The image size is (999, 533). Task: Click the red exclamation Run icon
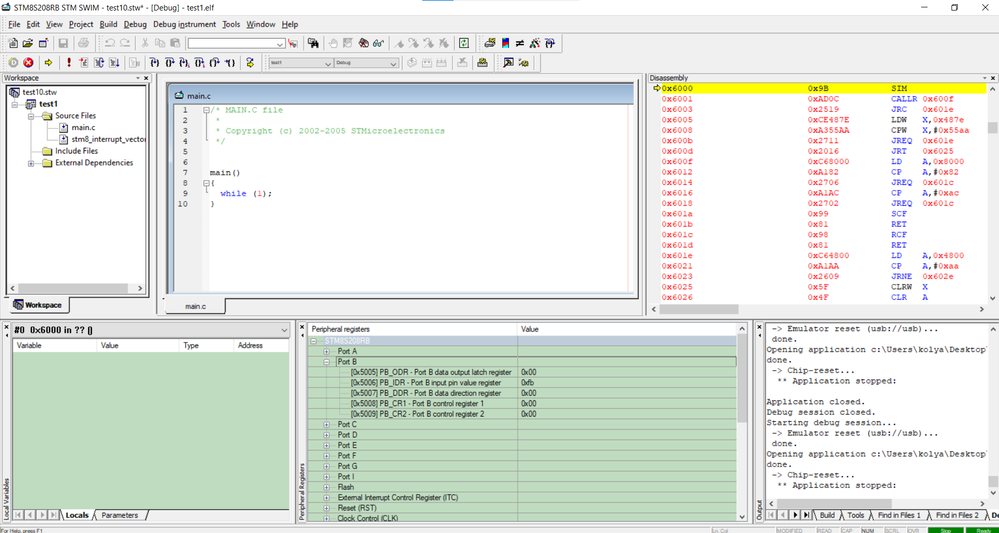69,63
